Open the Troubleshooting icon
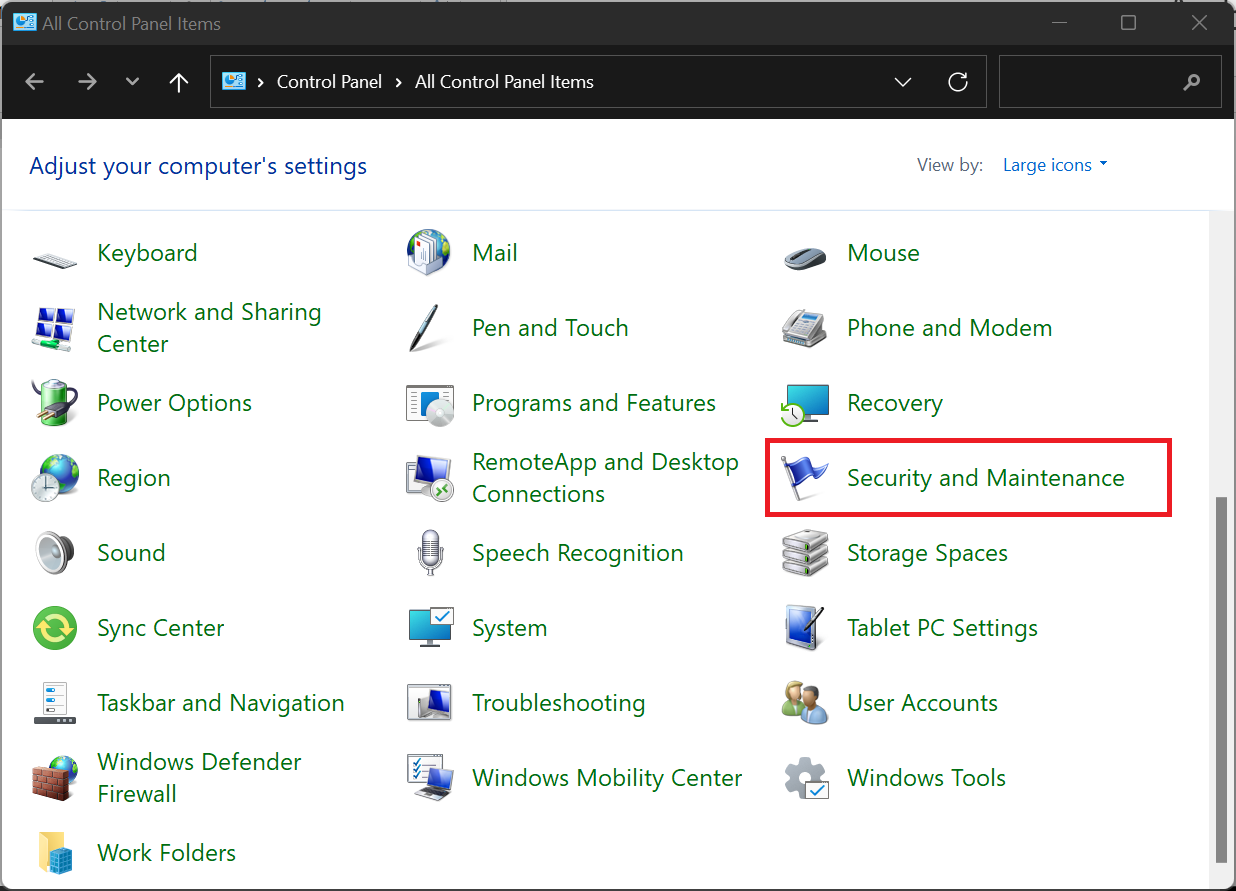The image size is (1236, 891). (430, 703)
